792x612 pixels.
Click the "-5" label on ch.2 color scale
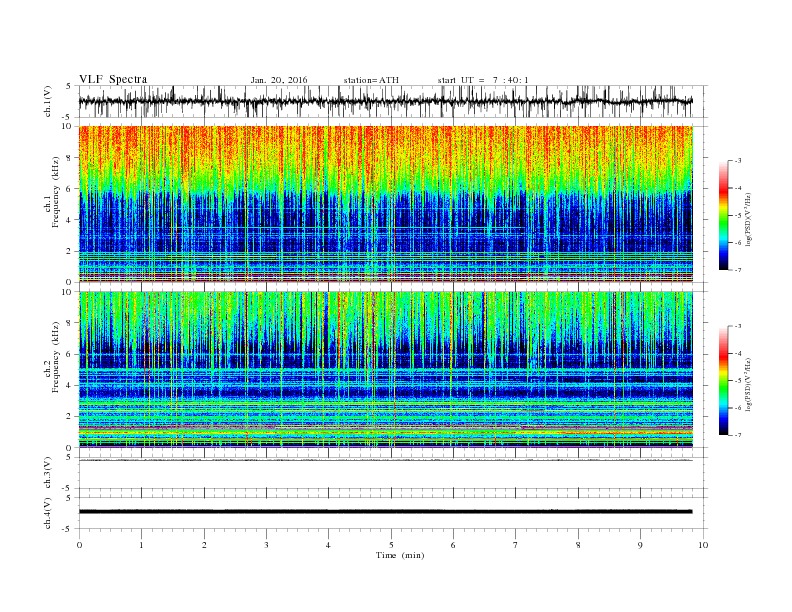click(x=738, y=381)
